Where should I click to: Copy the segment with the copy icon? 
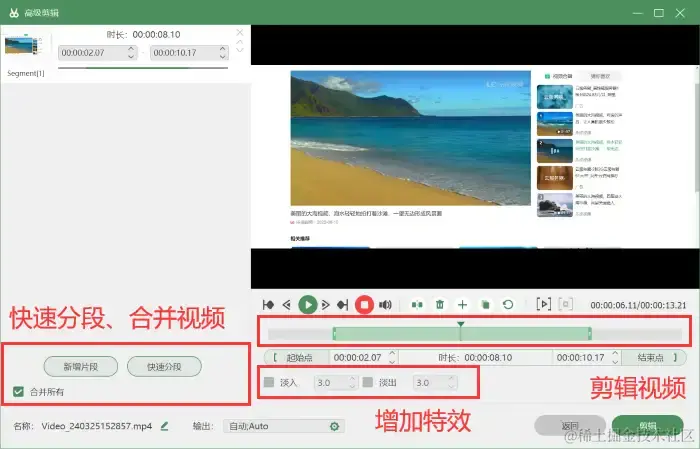tap(485, 305)
